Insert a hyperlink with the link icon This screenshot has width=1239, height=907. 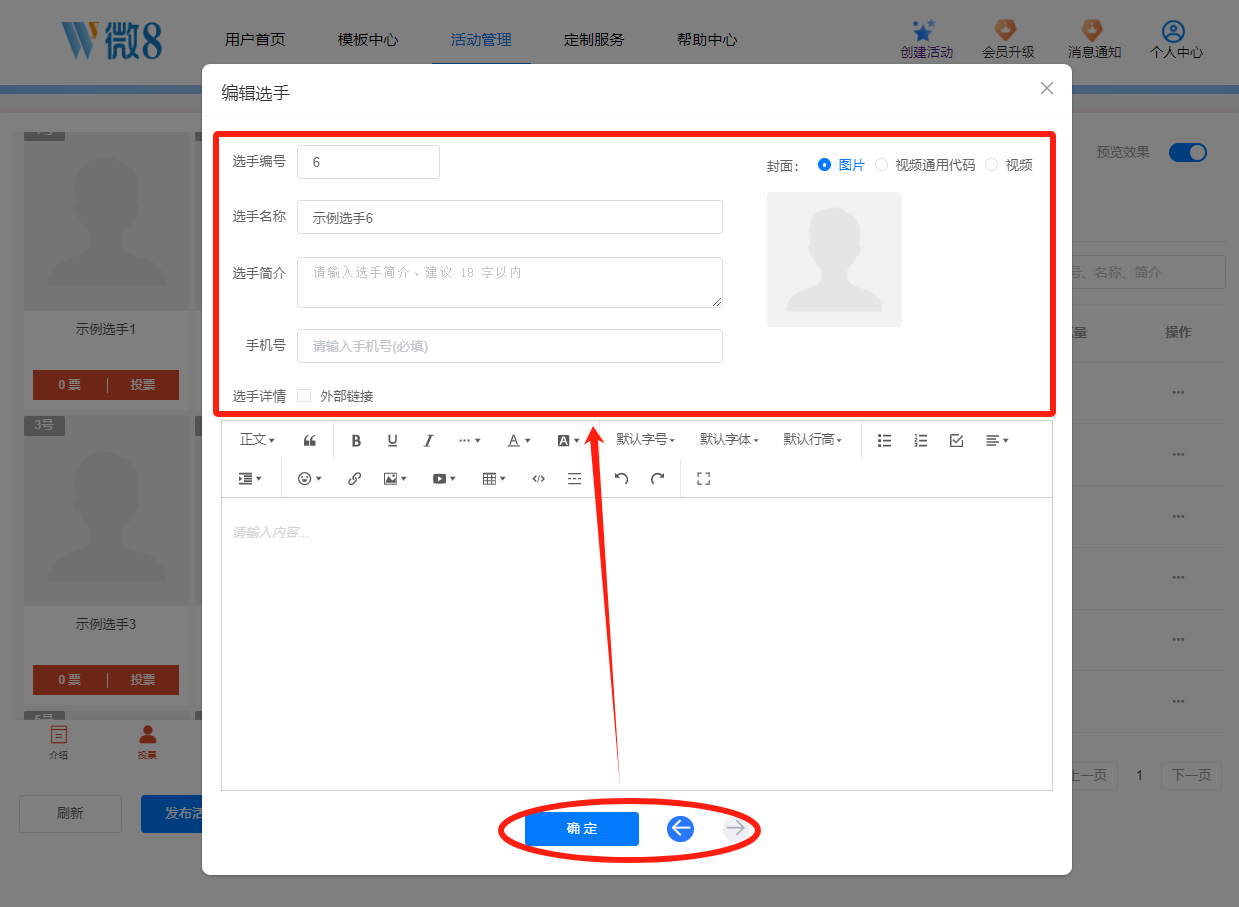[x=354, y=479]
